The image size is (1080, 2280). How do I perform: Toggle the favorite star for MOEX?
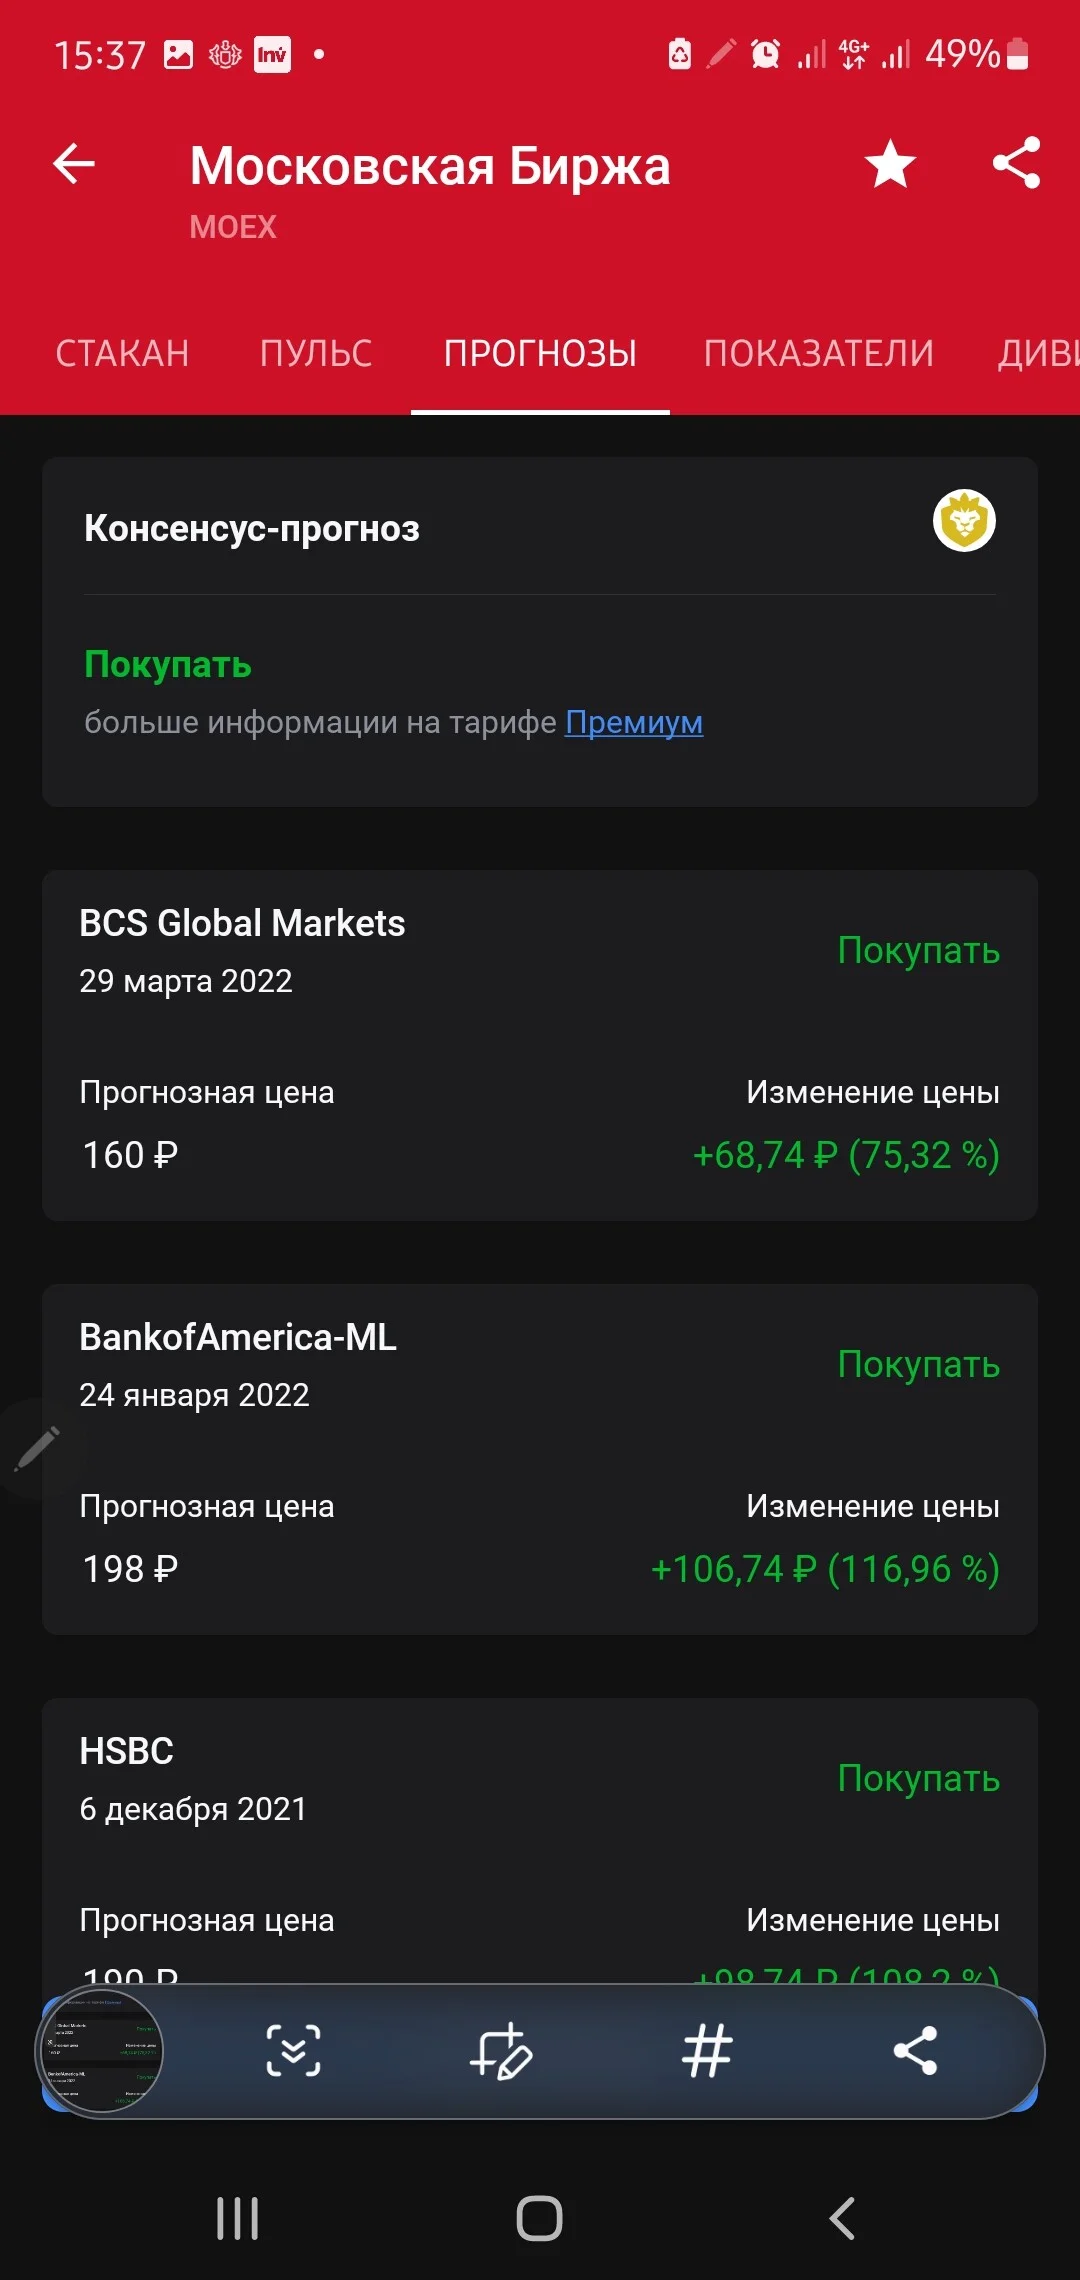[x=890, y=164]
